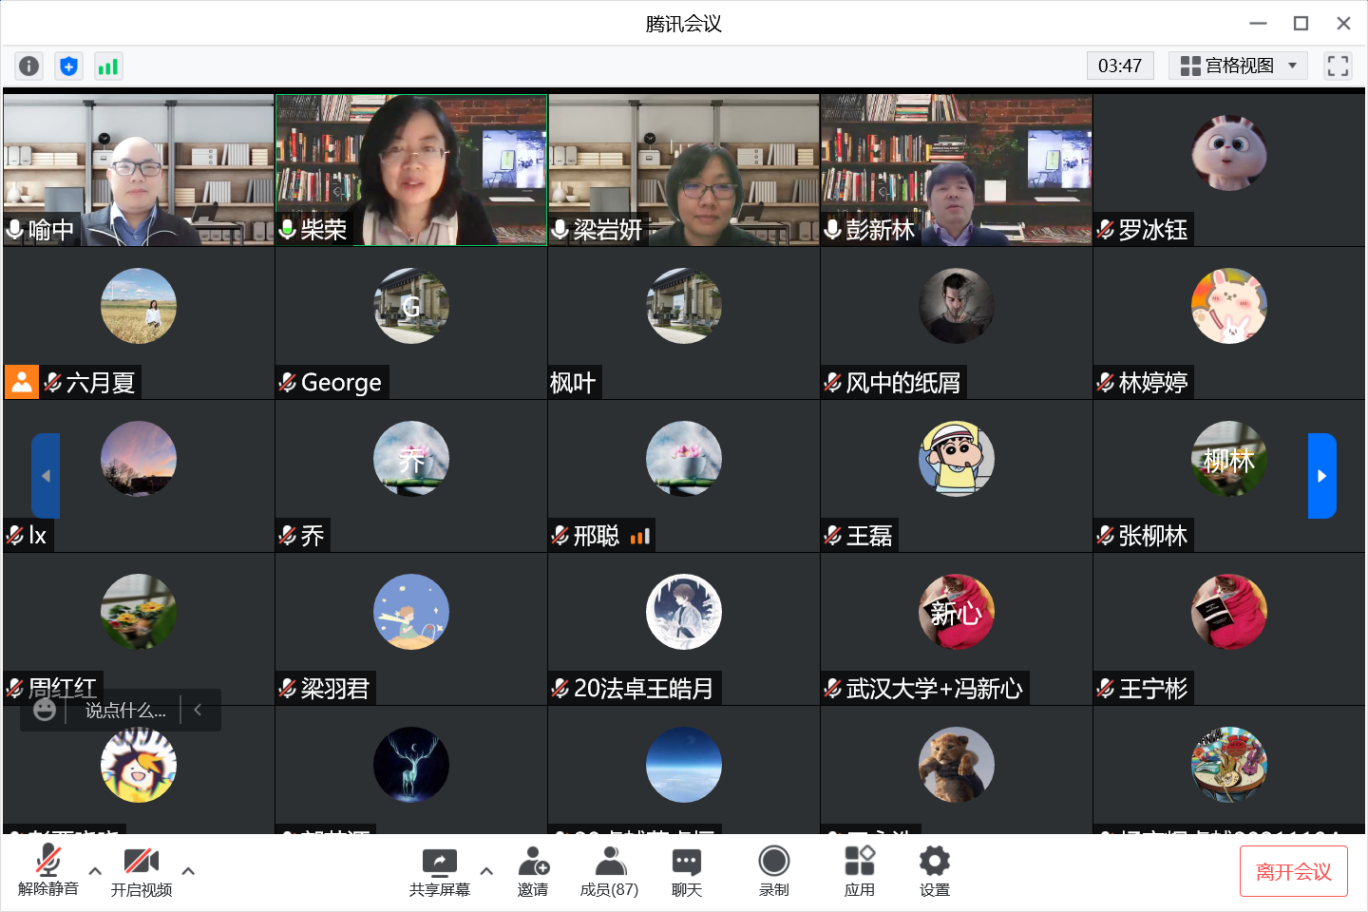1368x912 pixels.
Task: Unmute microphone (解除静音)
Action: pyautogui.click(x=48, y=871)
